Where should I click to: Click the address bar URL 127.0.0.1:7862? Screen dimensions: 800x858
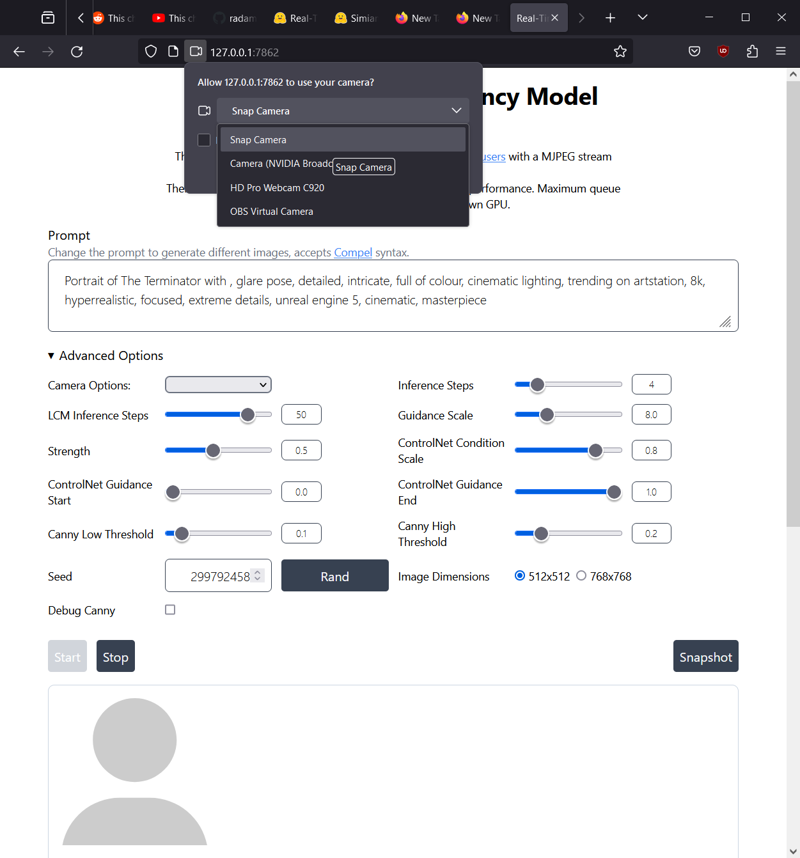tap(245, 52)
